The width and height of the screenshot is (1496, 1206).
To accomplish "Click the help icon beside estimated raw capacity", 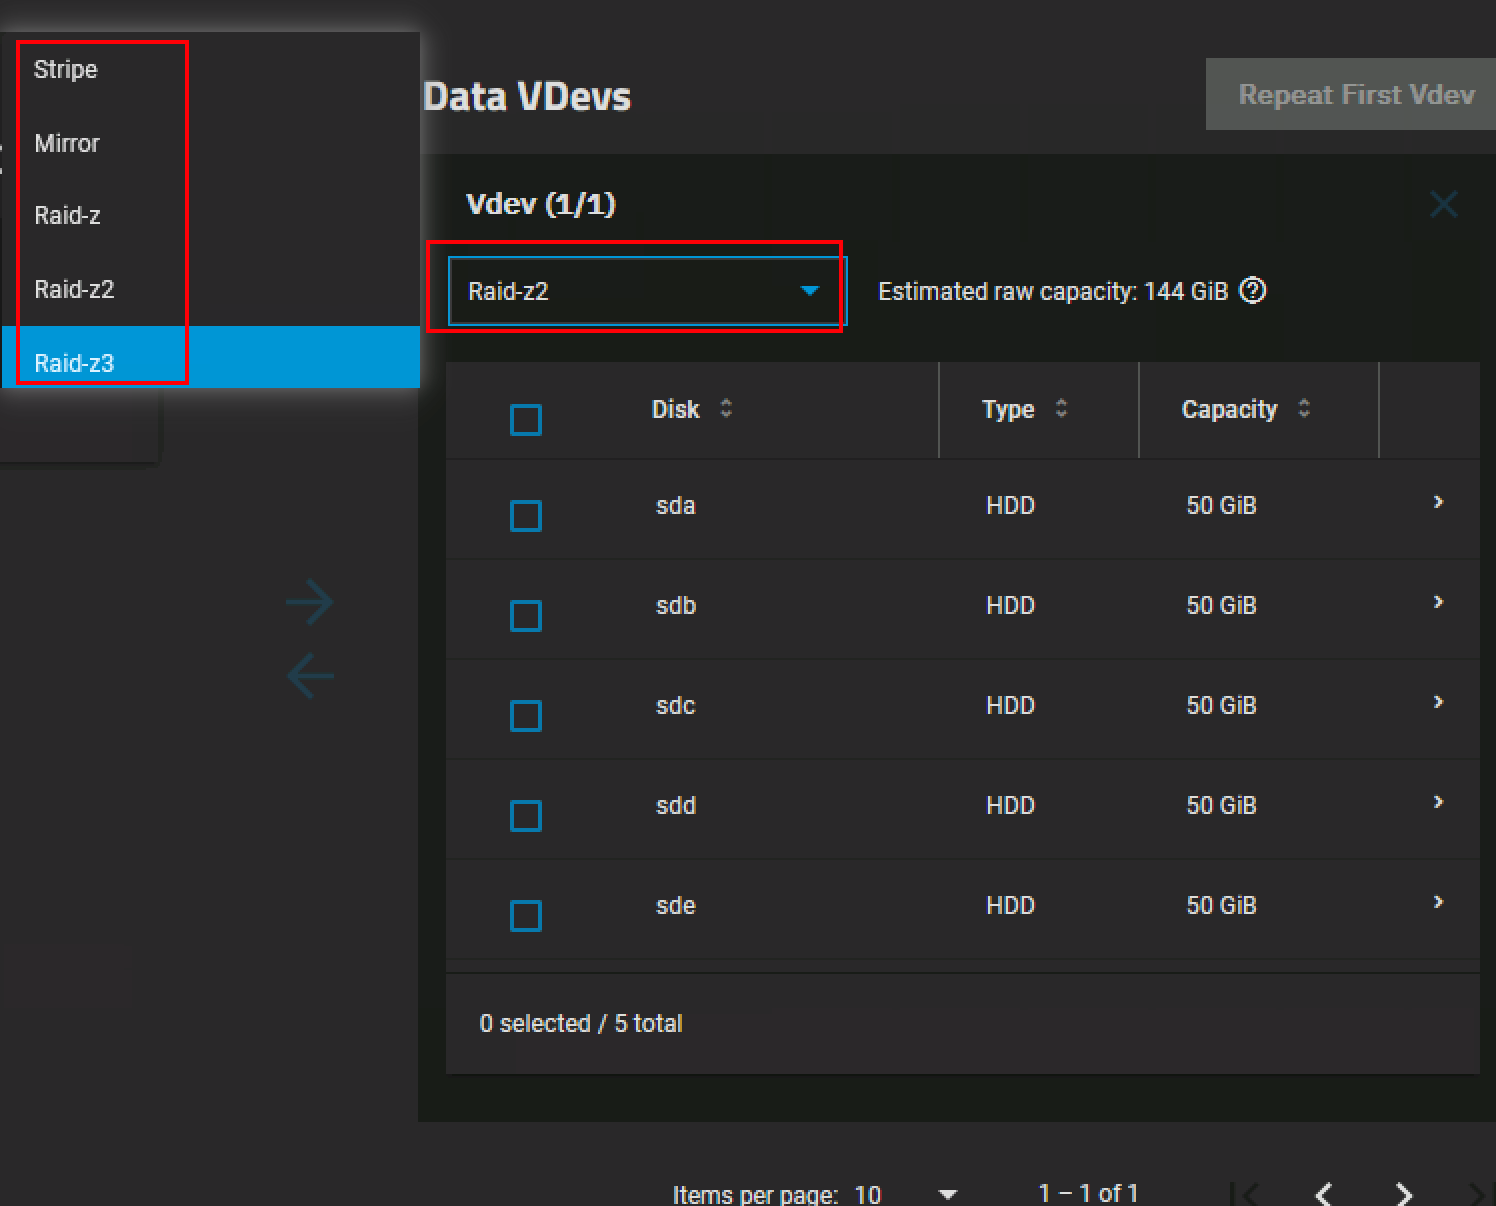I will [x=1252, y=291].
